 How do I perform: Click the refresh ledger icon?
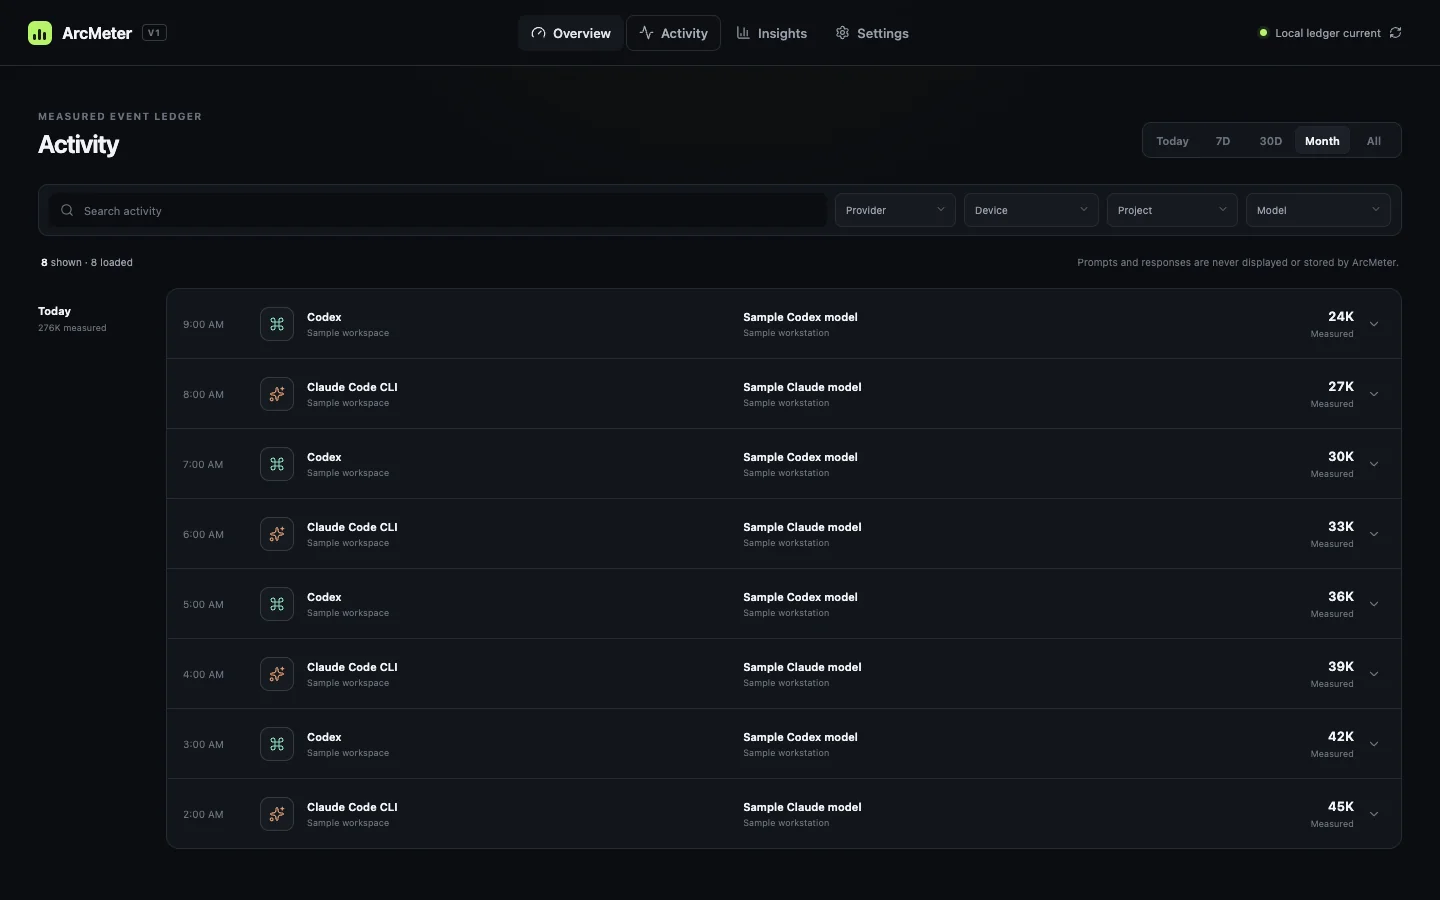coord(1395,33)
